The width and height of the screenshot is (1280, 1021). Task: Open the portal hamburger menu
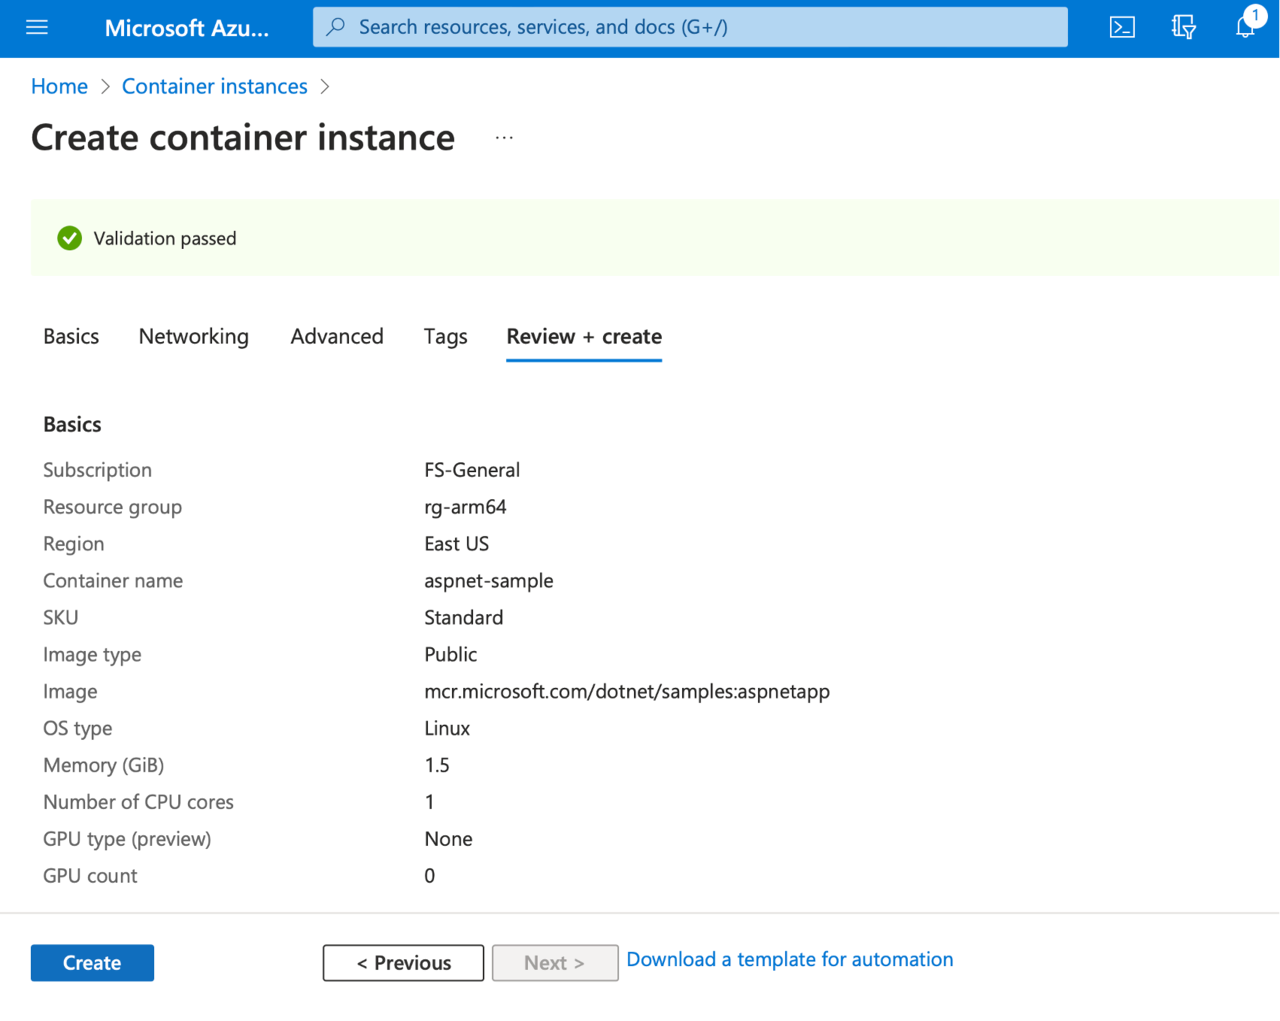pyautogui.click(x=37, y=28)
